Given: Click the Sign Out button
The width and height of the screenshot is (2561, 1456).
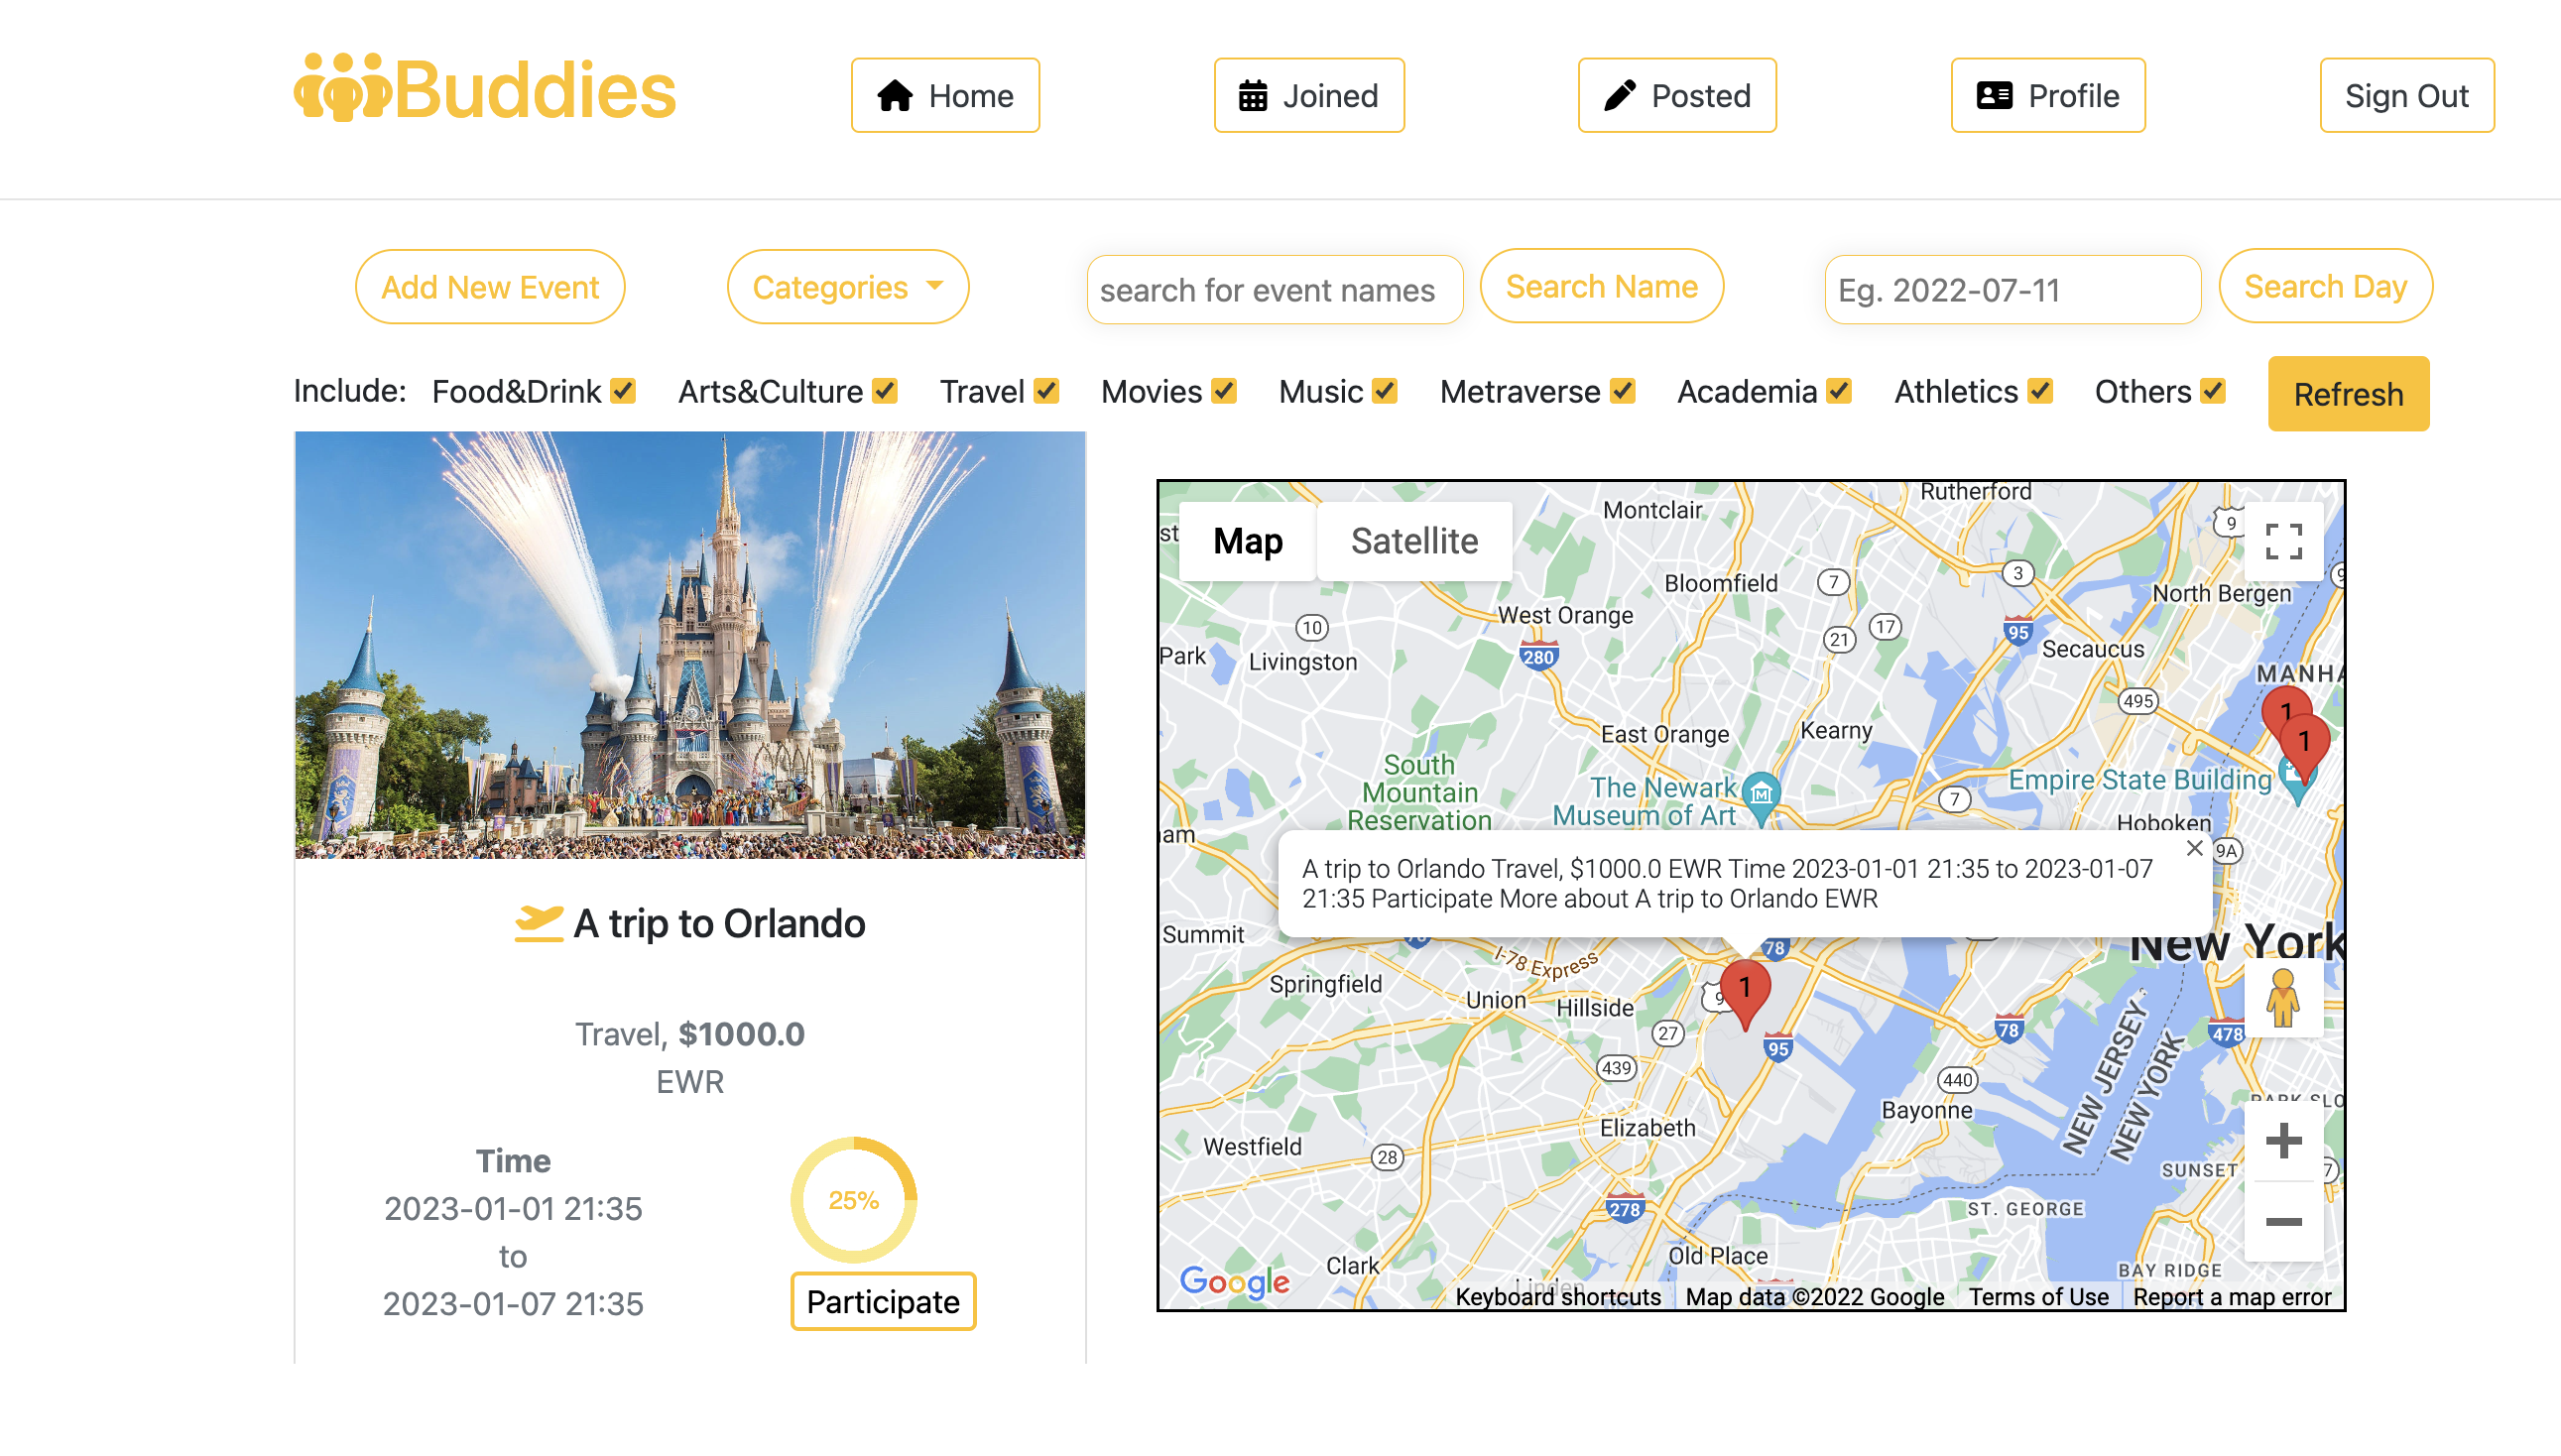Looking at the screenshot, I should 2406,95.
